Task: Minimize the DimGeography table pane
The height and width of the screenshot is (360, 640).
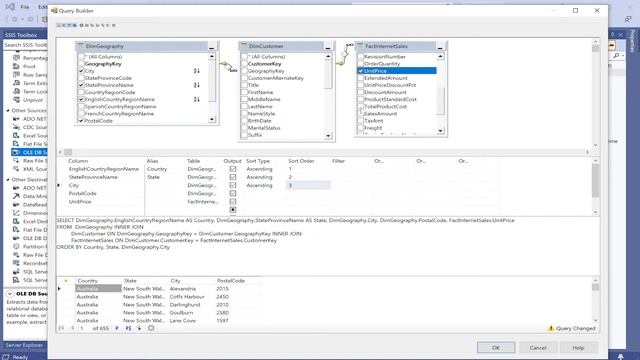Action: tap(211, 47)
